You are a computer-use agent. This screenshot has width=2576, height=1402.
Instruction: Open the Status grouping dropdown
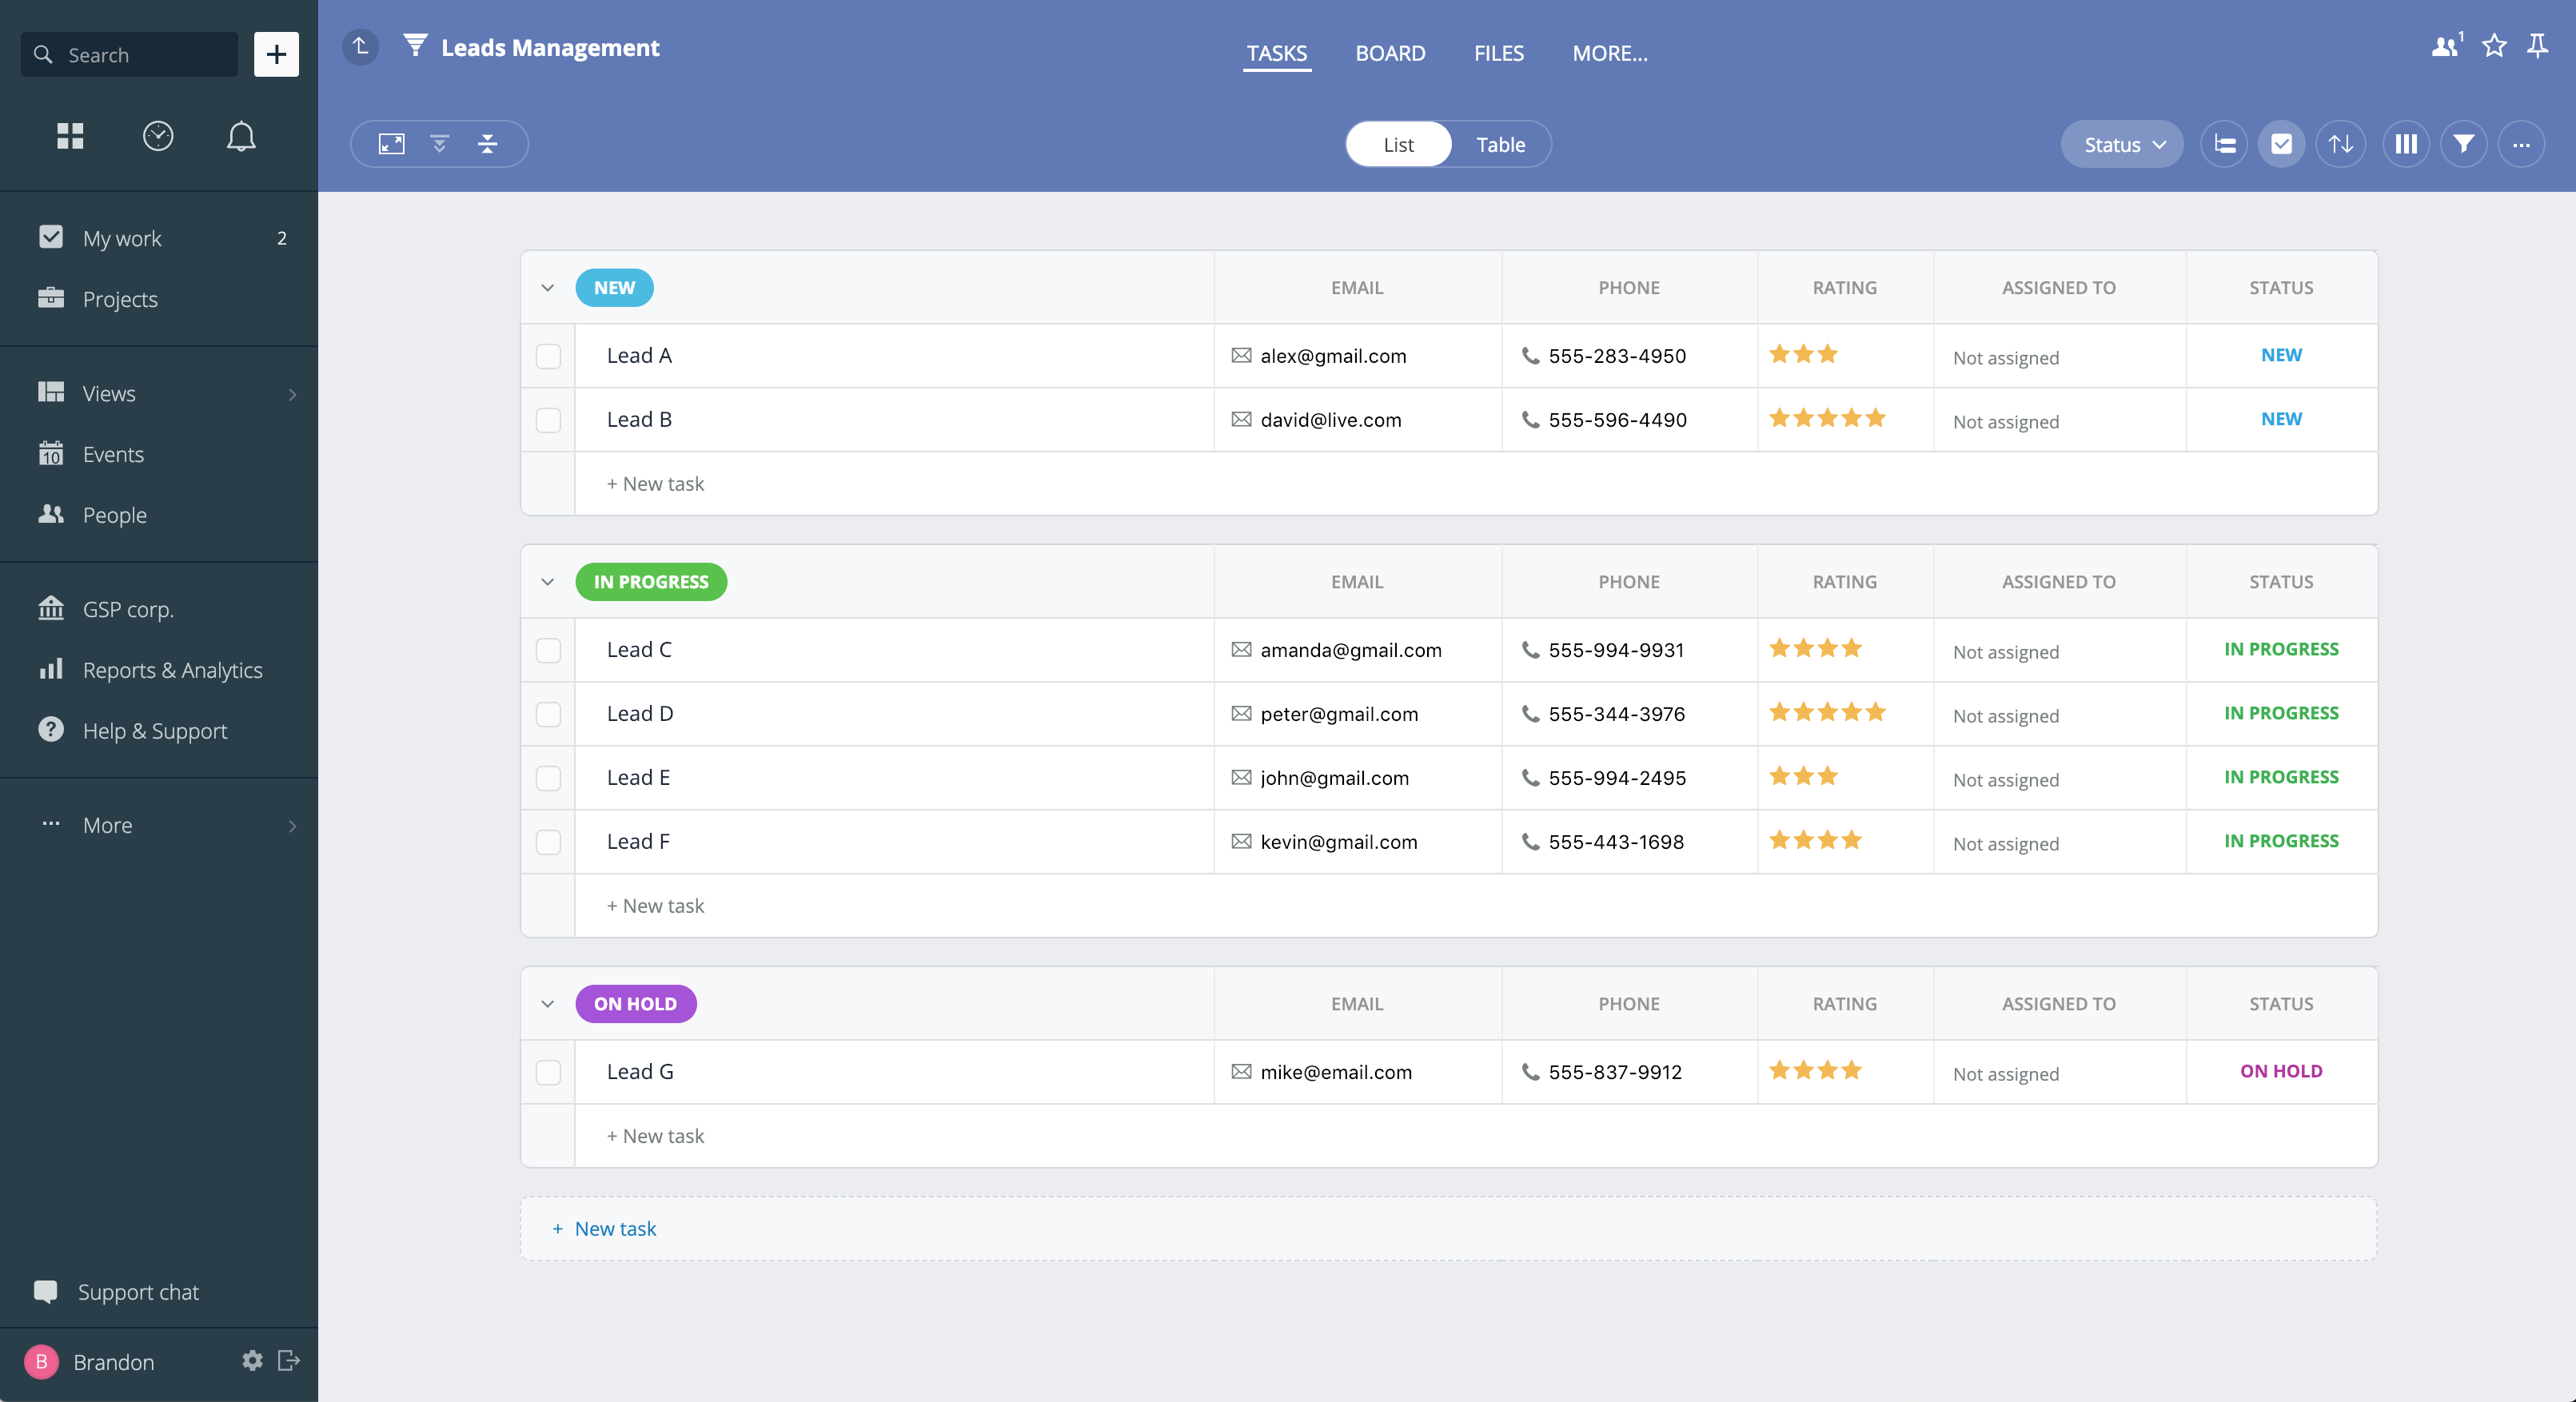point(2122,144)
